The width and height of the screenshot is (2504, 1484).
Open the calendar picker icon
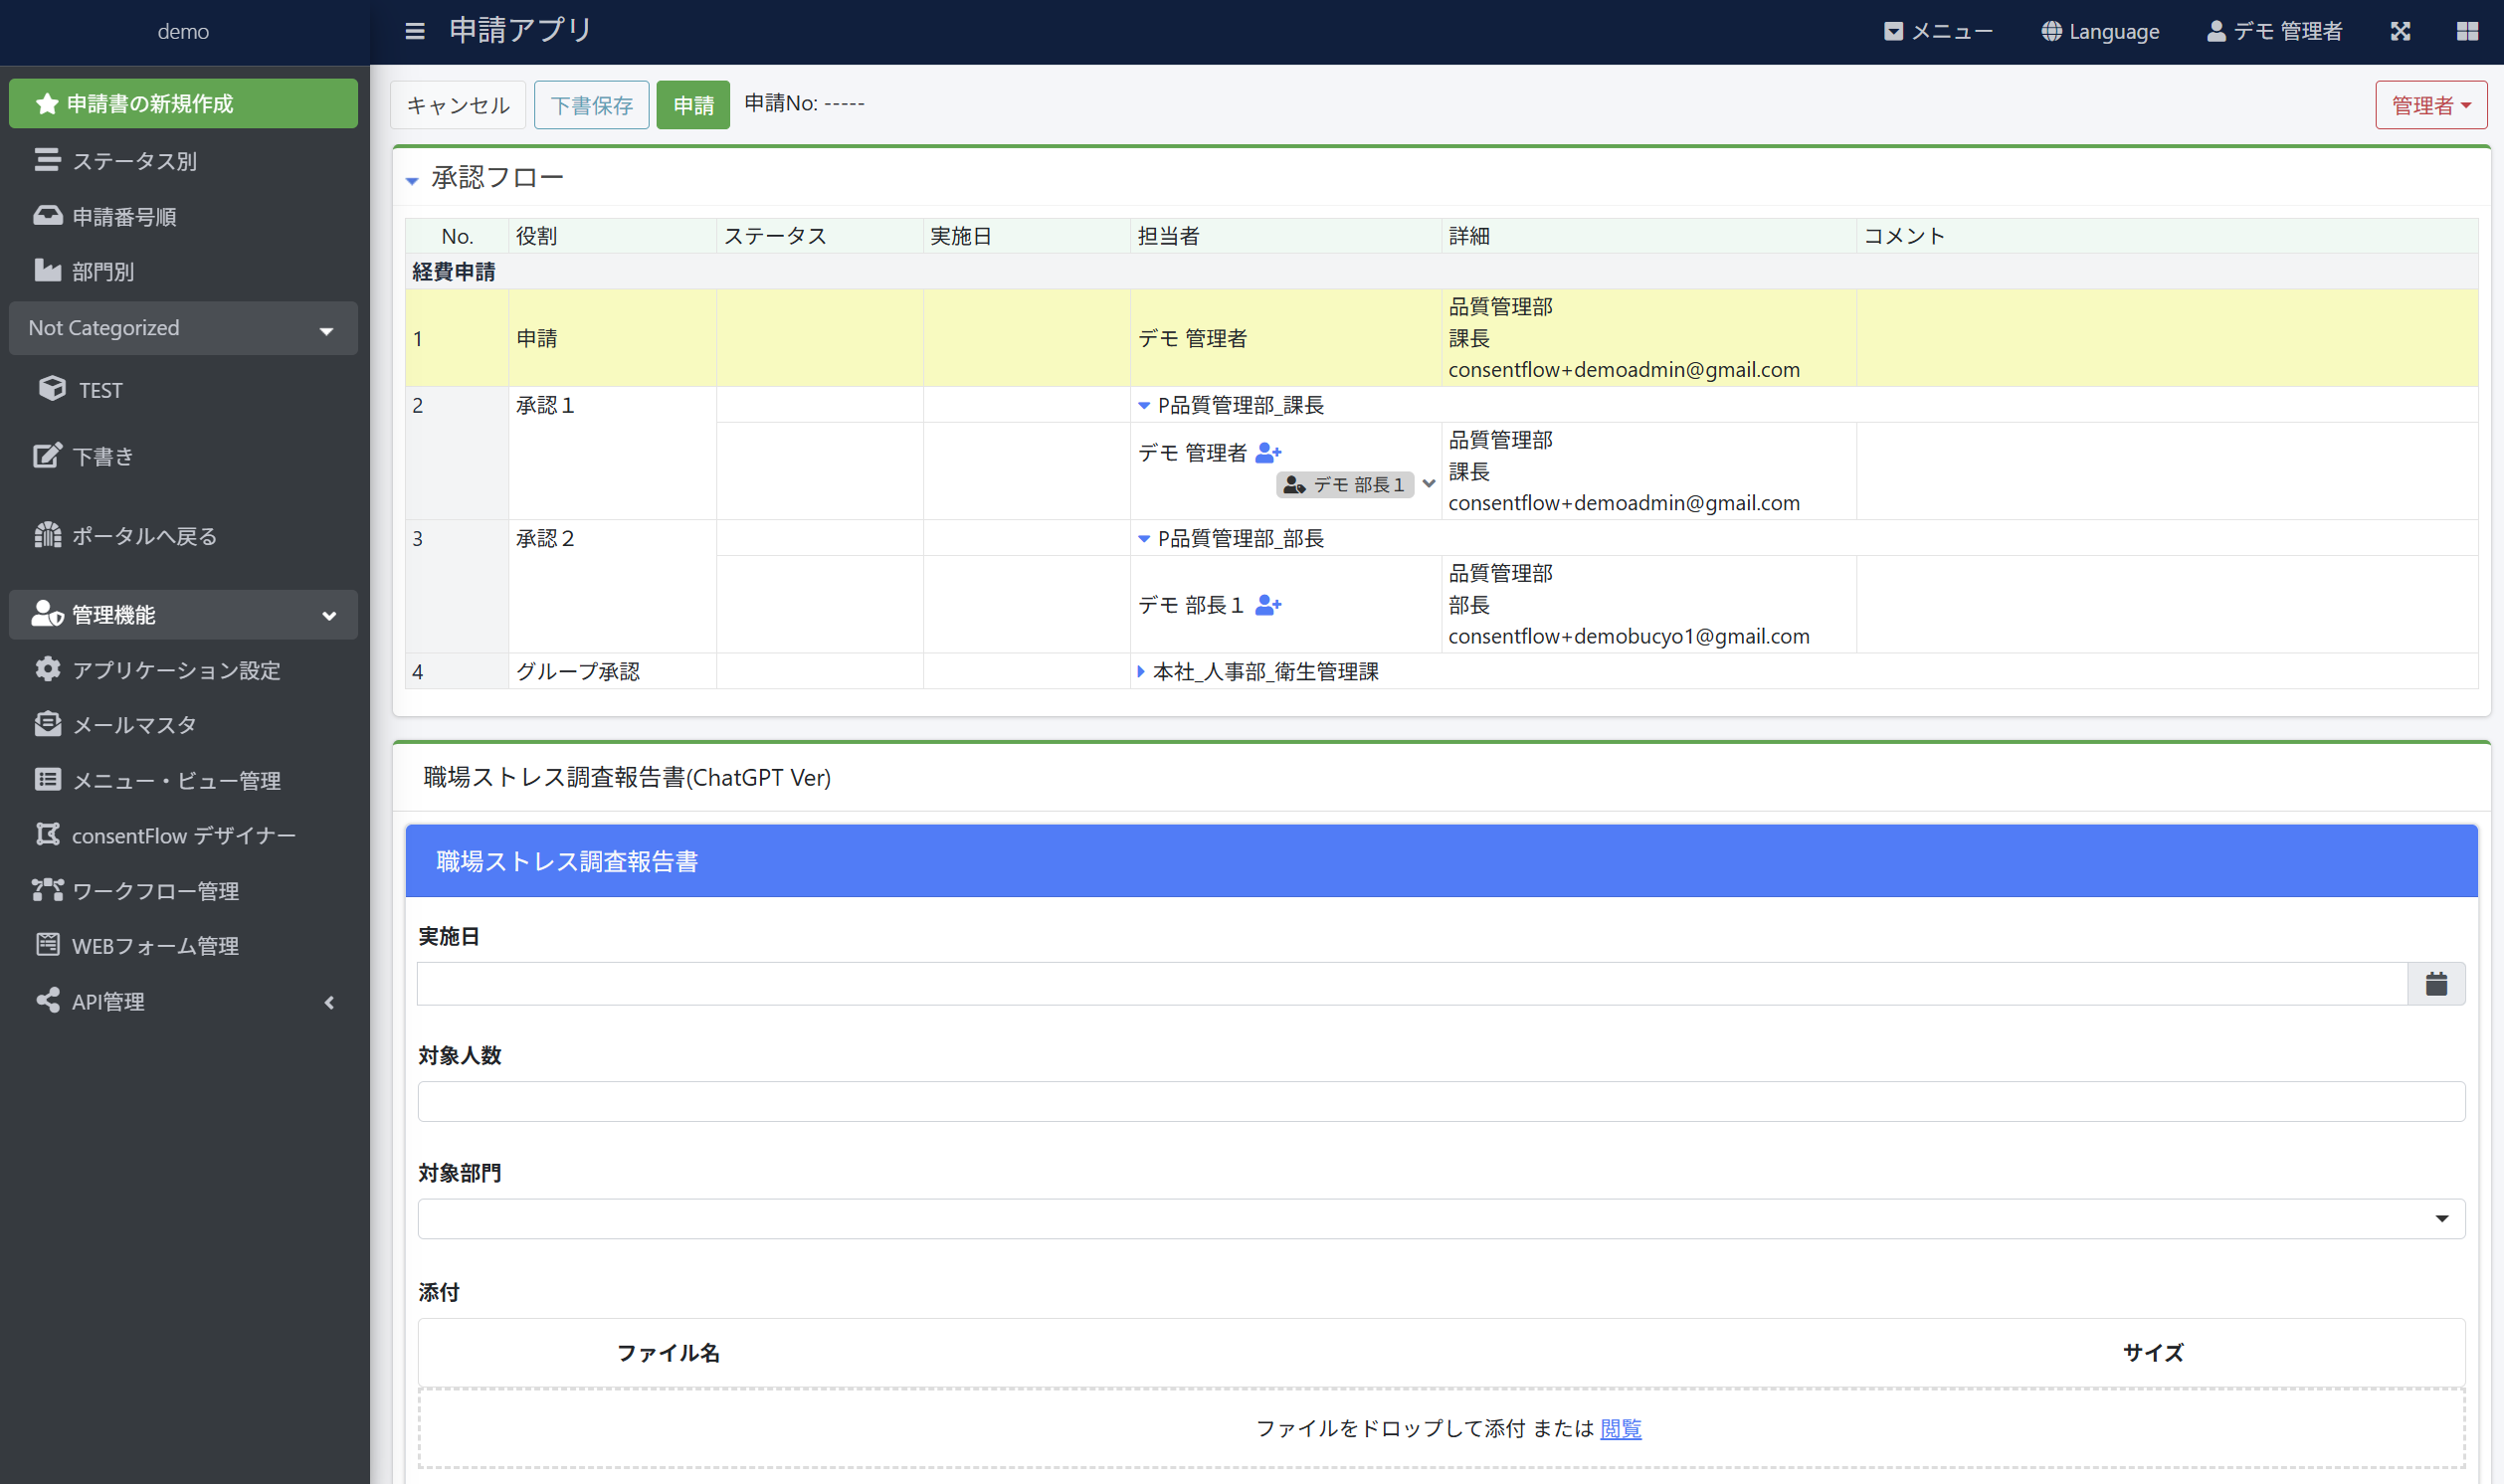[2437, 984]
